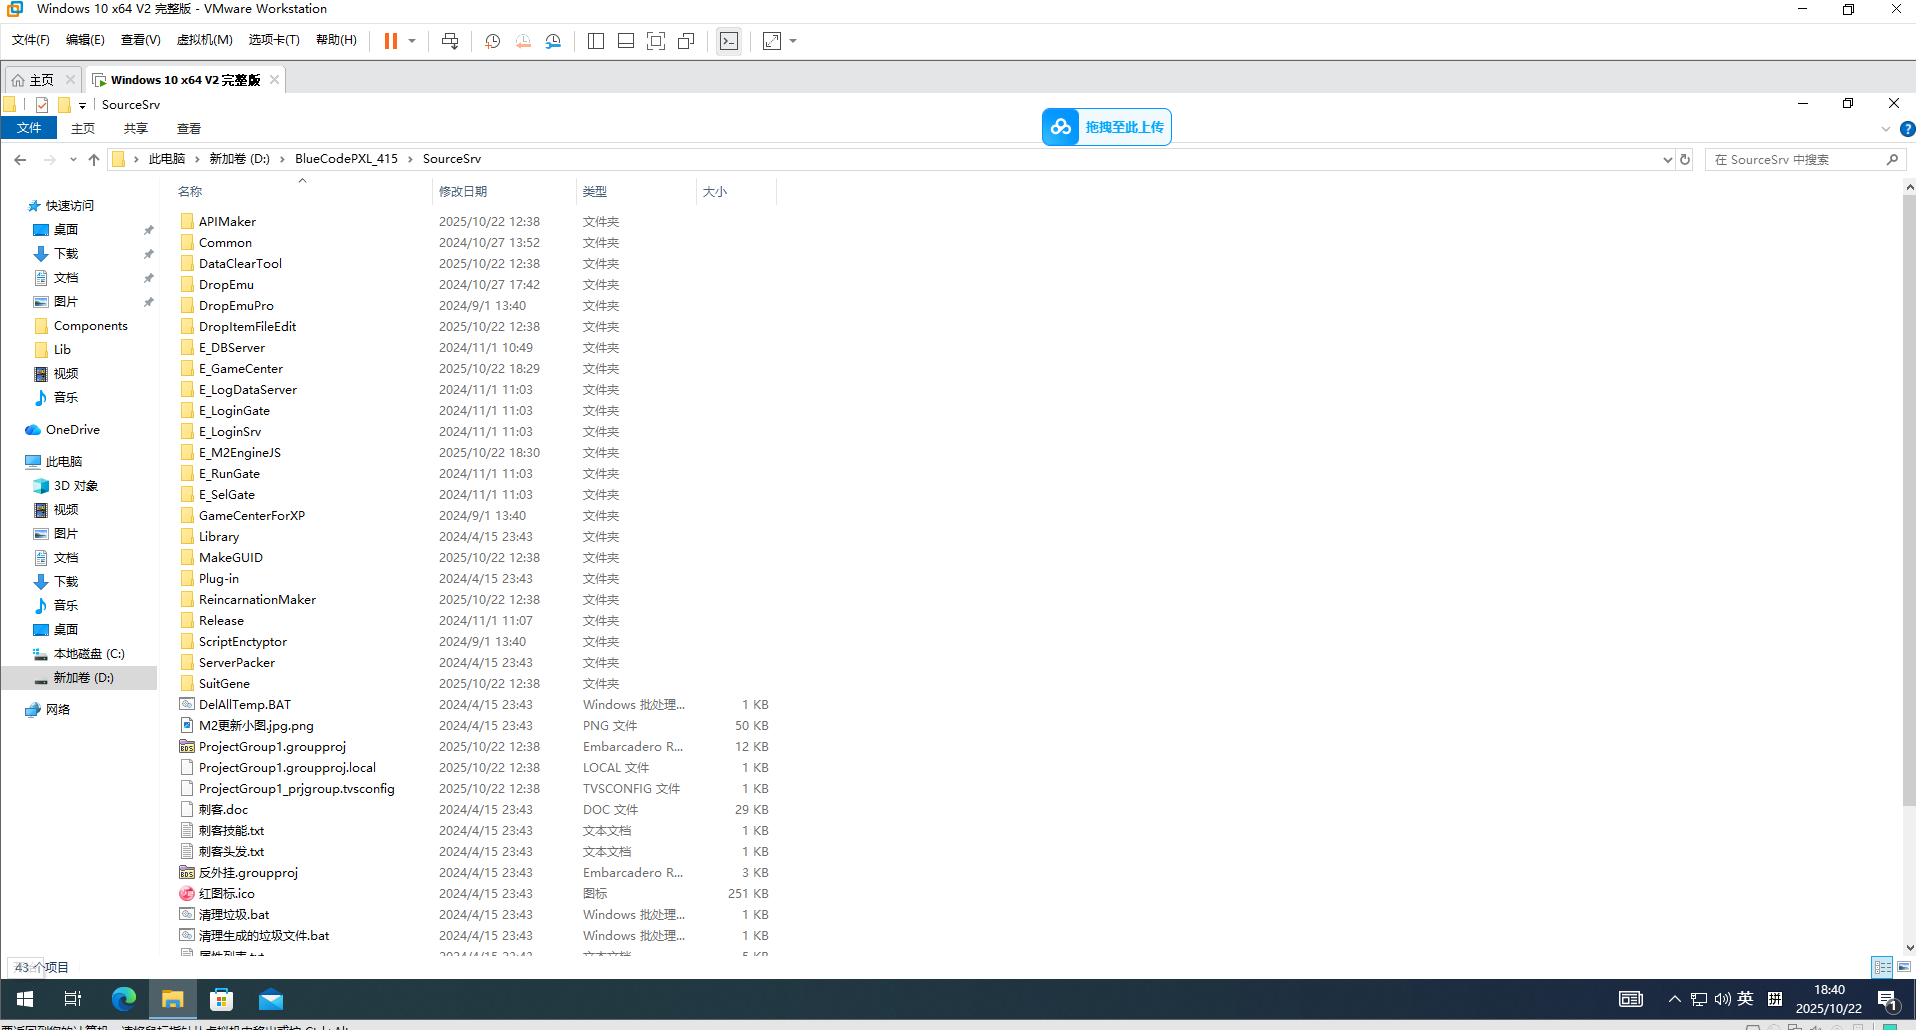Switch to large thumbnails view toggle
The width and height of the screenshot is (1916, 1030).
click(x=1904, y=967)
